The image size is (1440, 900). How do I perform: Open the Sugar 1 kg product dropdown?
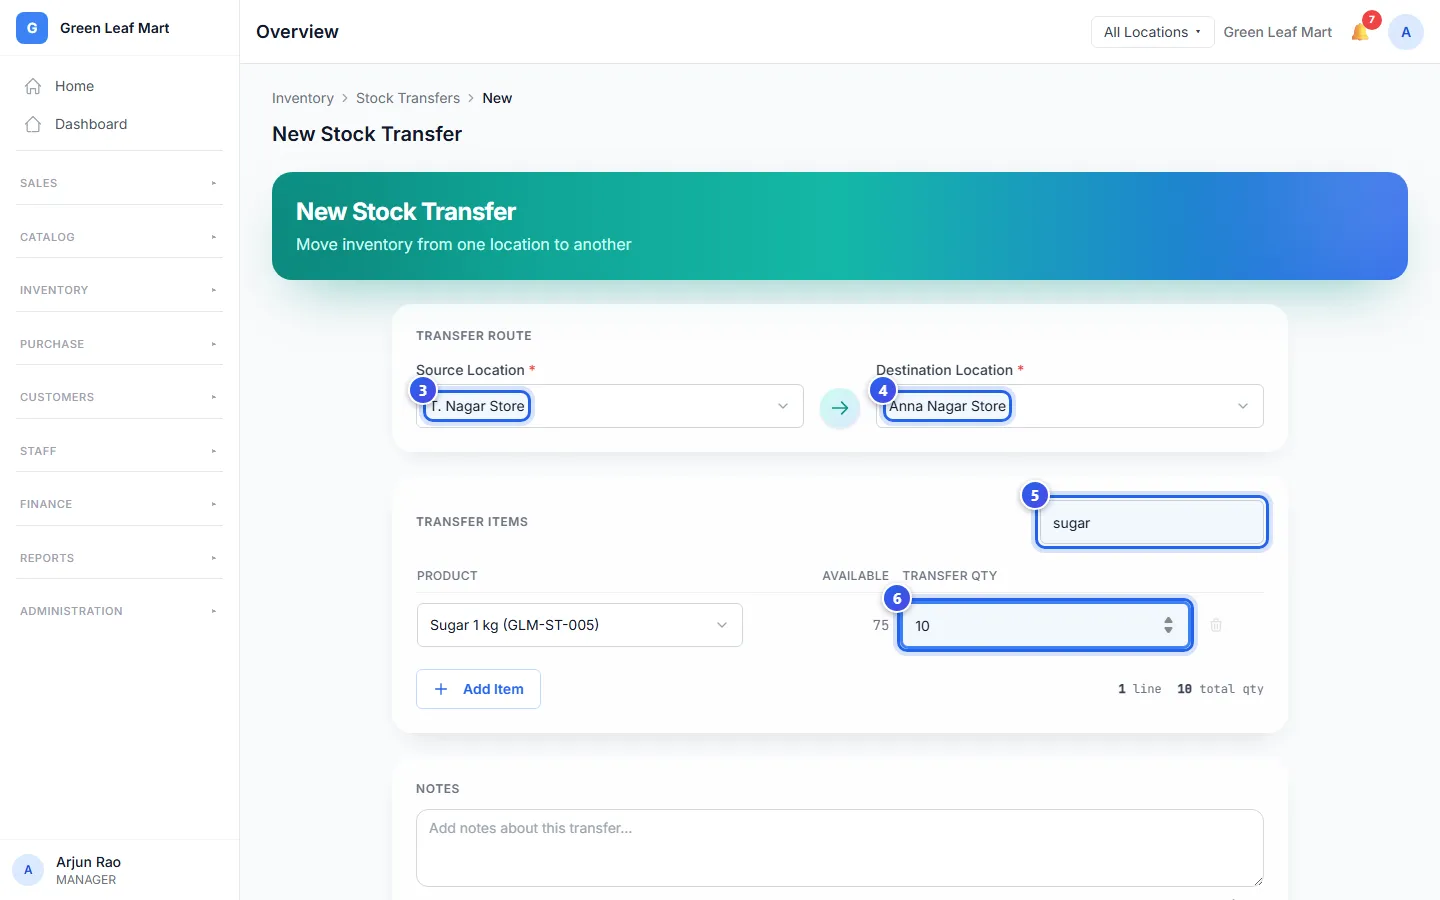pyautogui.click(x=580, y=625)
